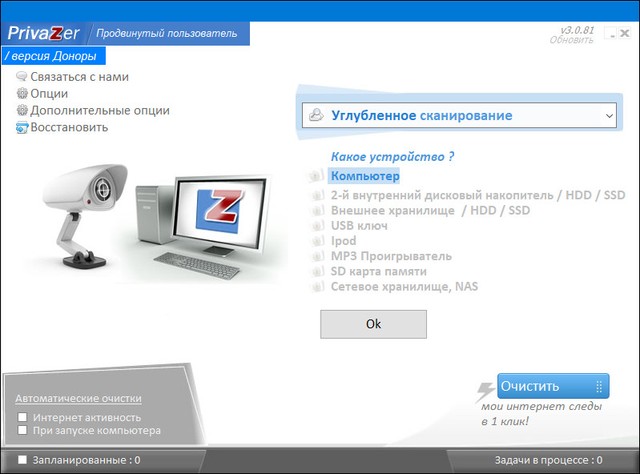This screenshot has width=640, height=474.
Task: Select SD карта памяти option
Action: 378,271
